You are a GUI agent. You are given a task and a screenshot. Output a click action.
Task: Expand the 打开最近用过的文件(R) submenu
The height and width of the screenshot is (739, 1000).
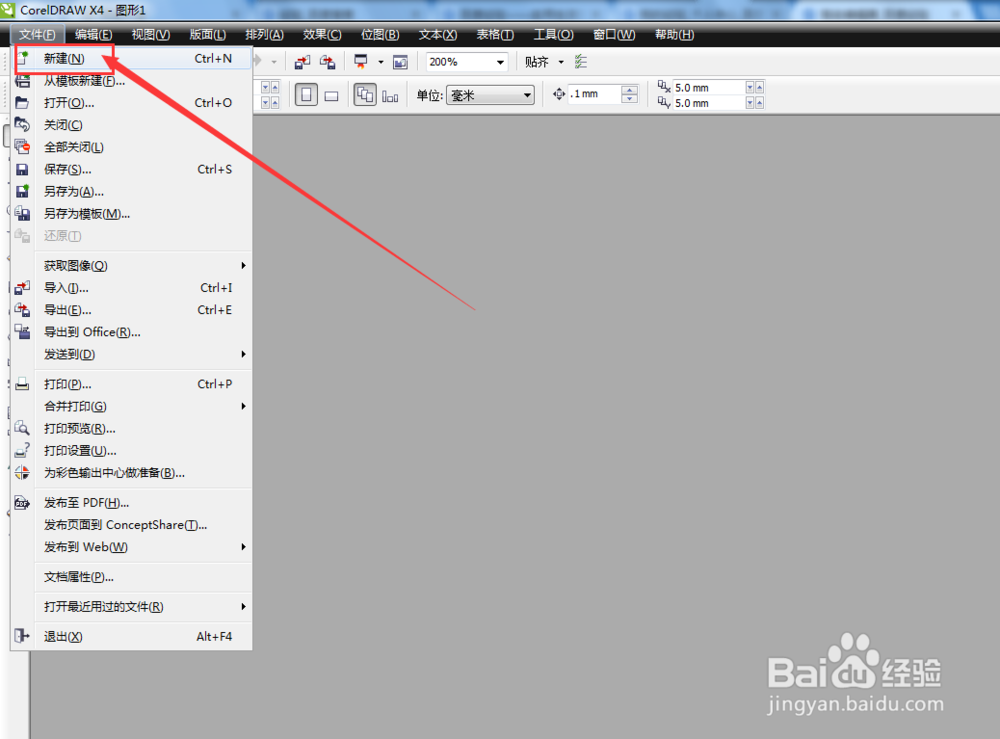tap(243, 606)
